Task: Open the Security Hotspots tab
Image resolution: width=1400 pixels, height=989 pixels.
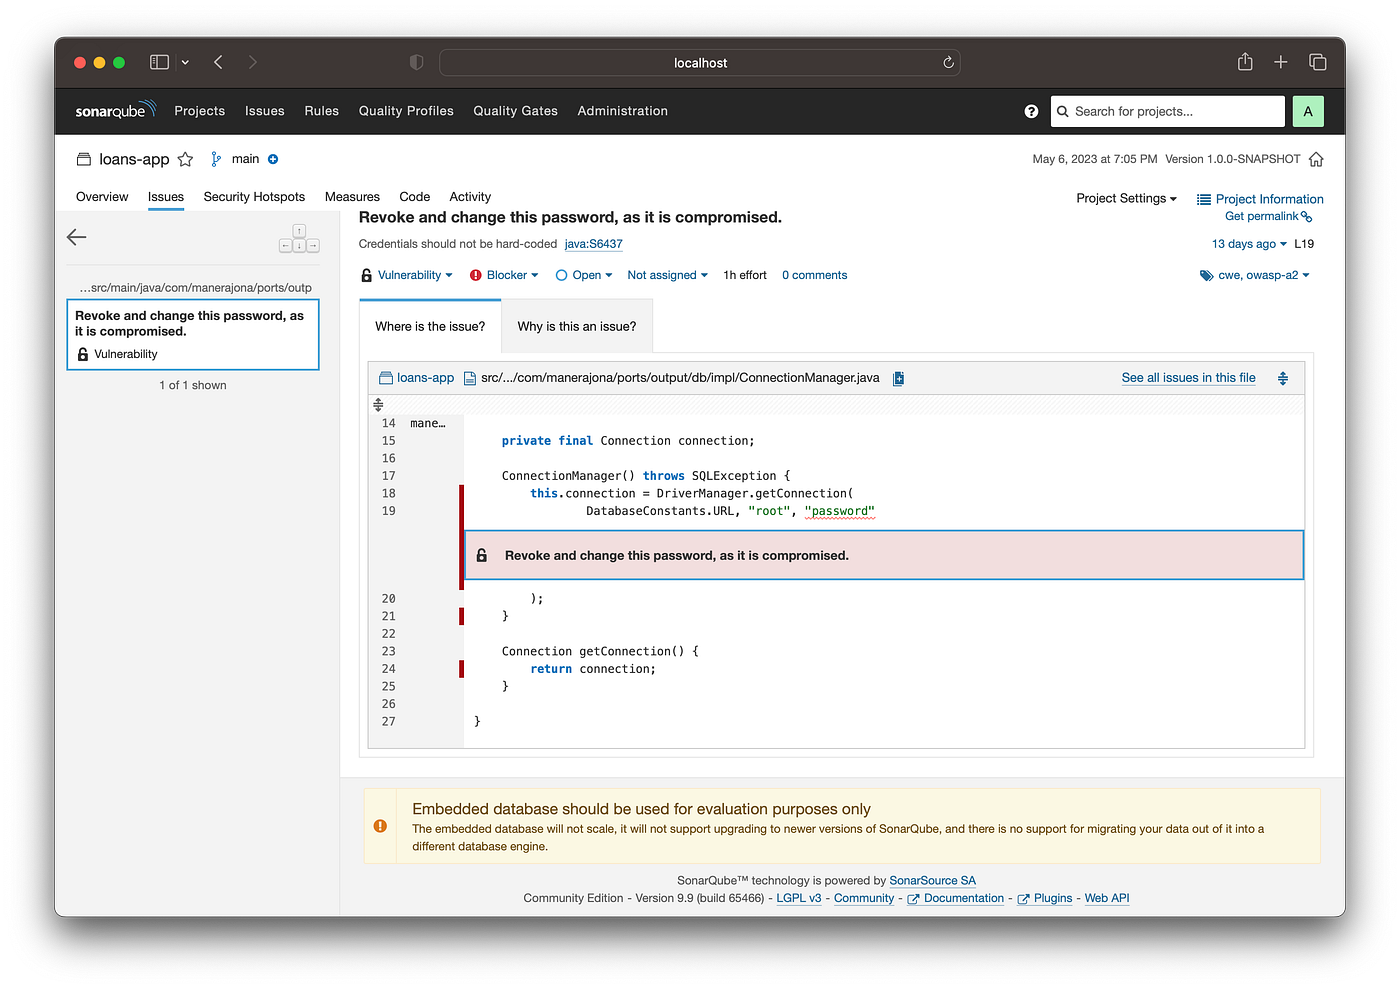Action: (x=254, y=197)
